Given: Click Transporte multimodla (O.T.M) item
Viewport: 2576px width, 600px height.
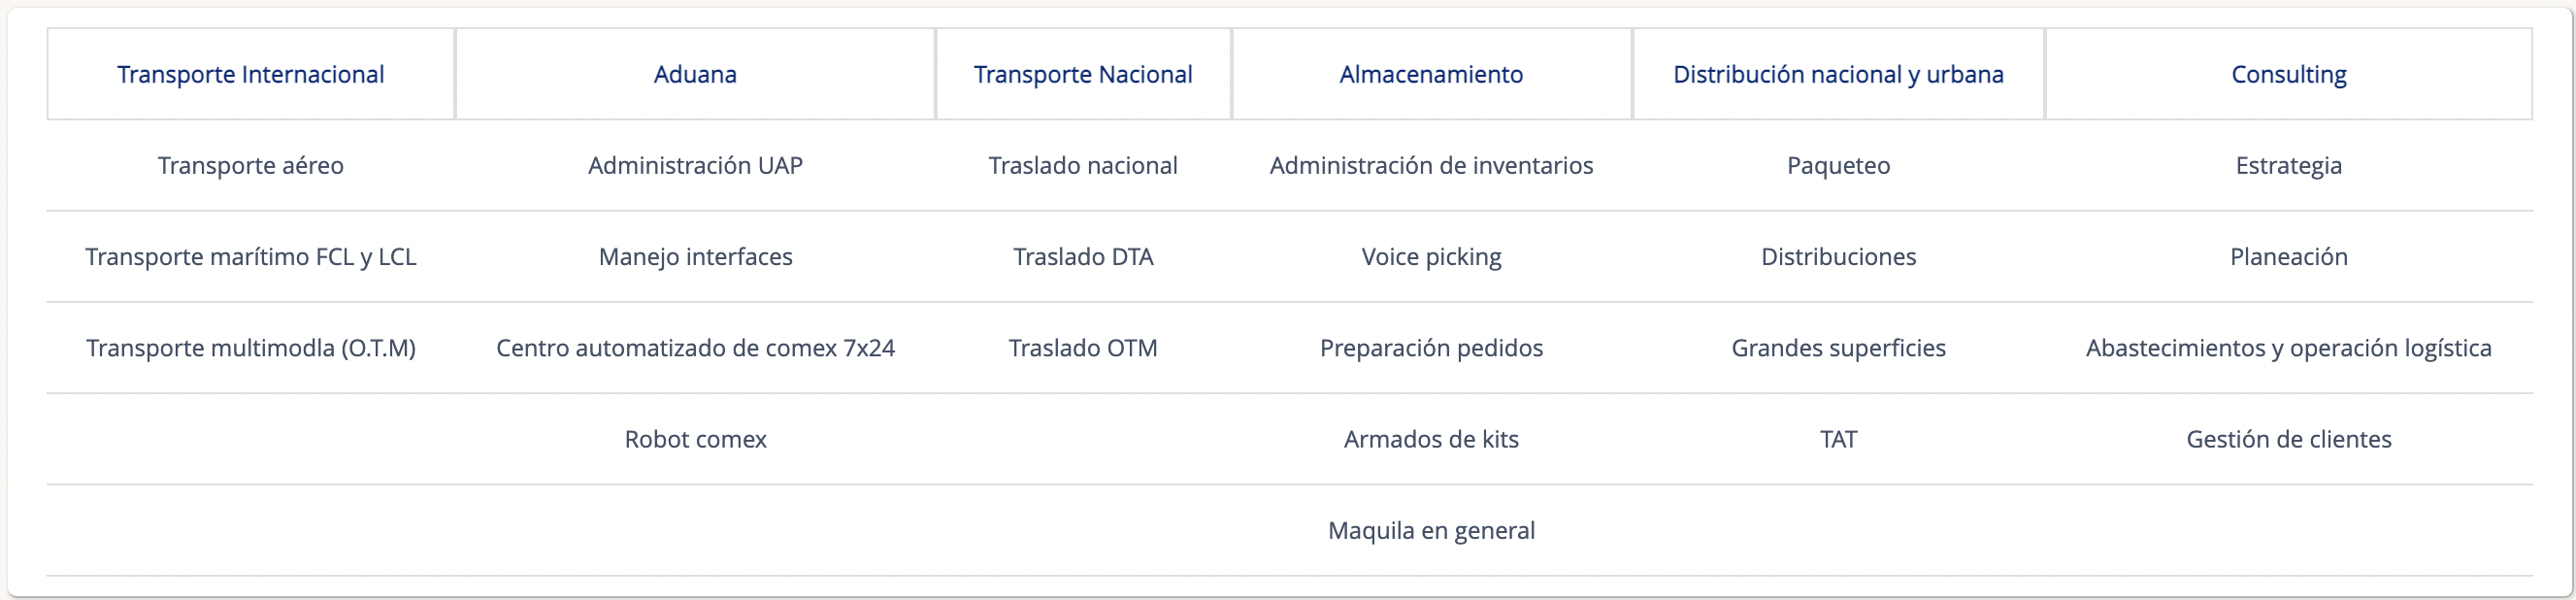Looking at the screenshot, I should click(x=250, y=348).
